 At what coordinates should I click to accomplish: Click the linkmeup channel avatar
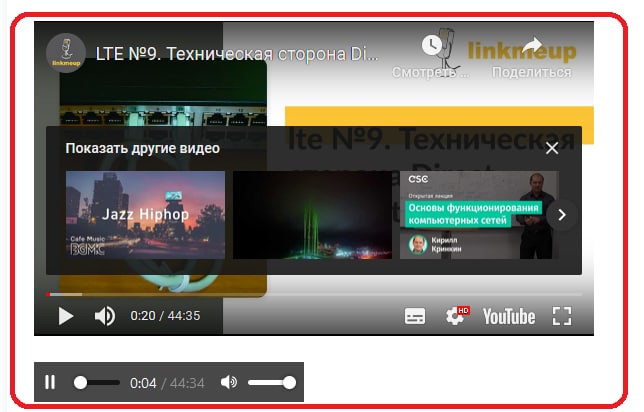[x=66, y=53]
